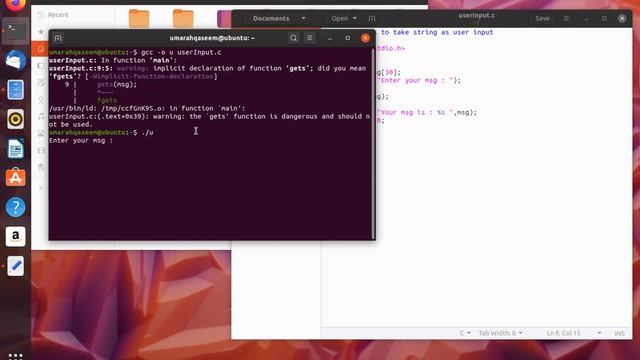Screen dimensions: 640x360
Task: Minimize the terminal window
Action: coord(329,38)
